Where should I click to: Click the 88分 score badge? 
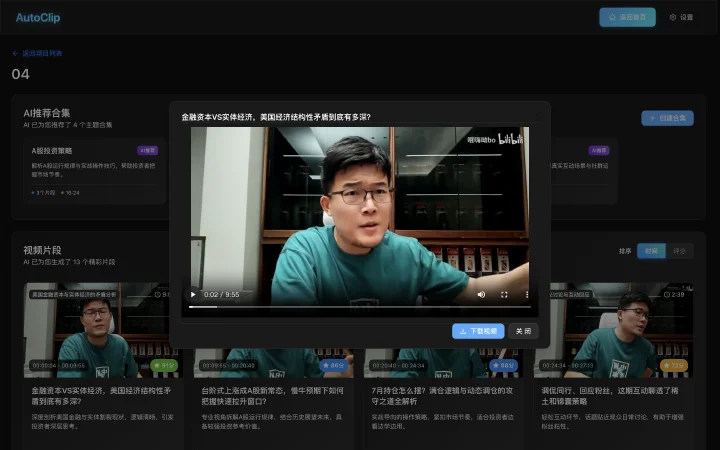[504, 366]
